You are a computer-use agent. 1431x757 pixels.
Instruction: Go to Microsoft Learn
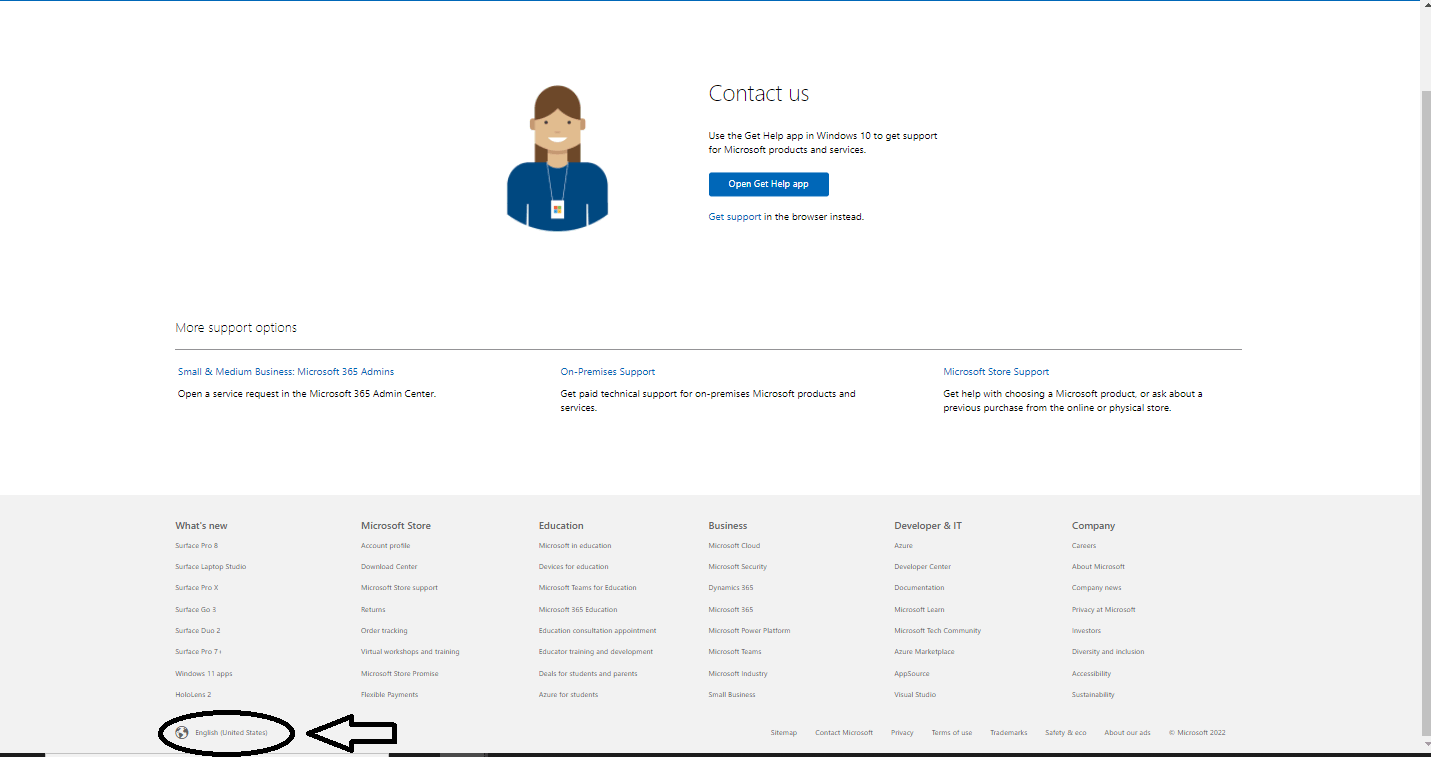(x=919, y=610)
